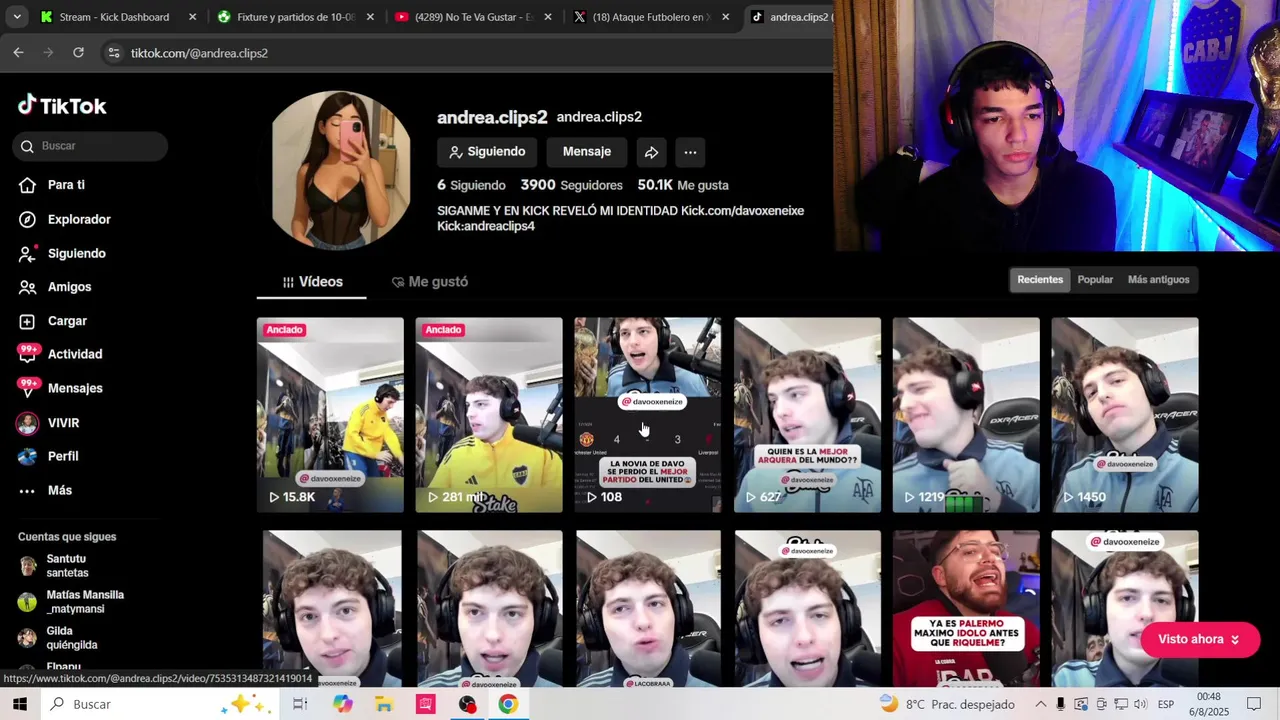Go to Siguiendo in the sidebar

point(62,253)
